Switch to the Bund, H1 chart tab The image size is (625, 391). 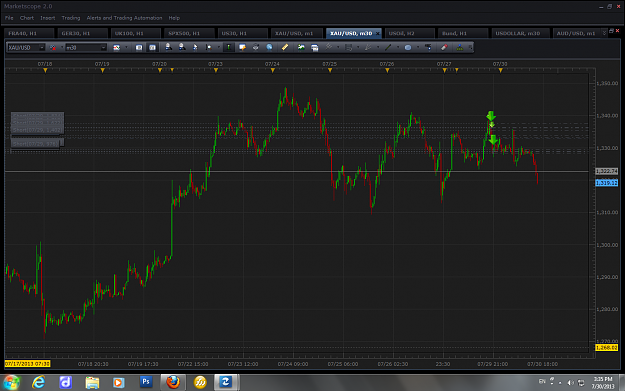[463, 33]
